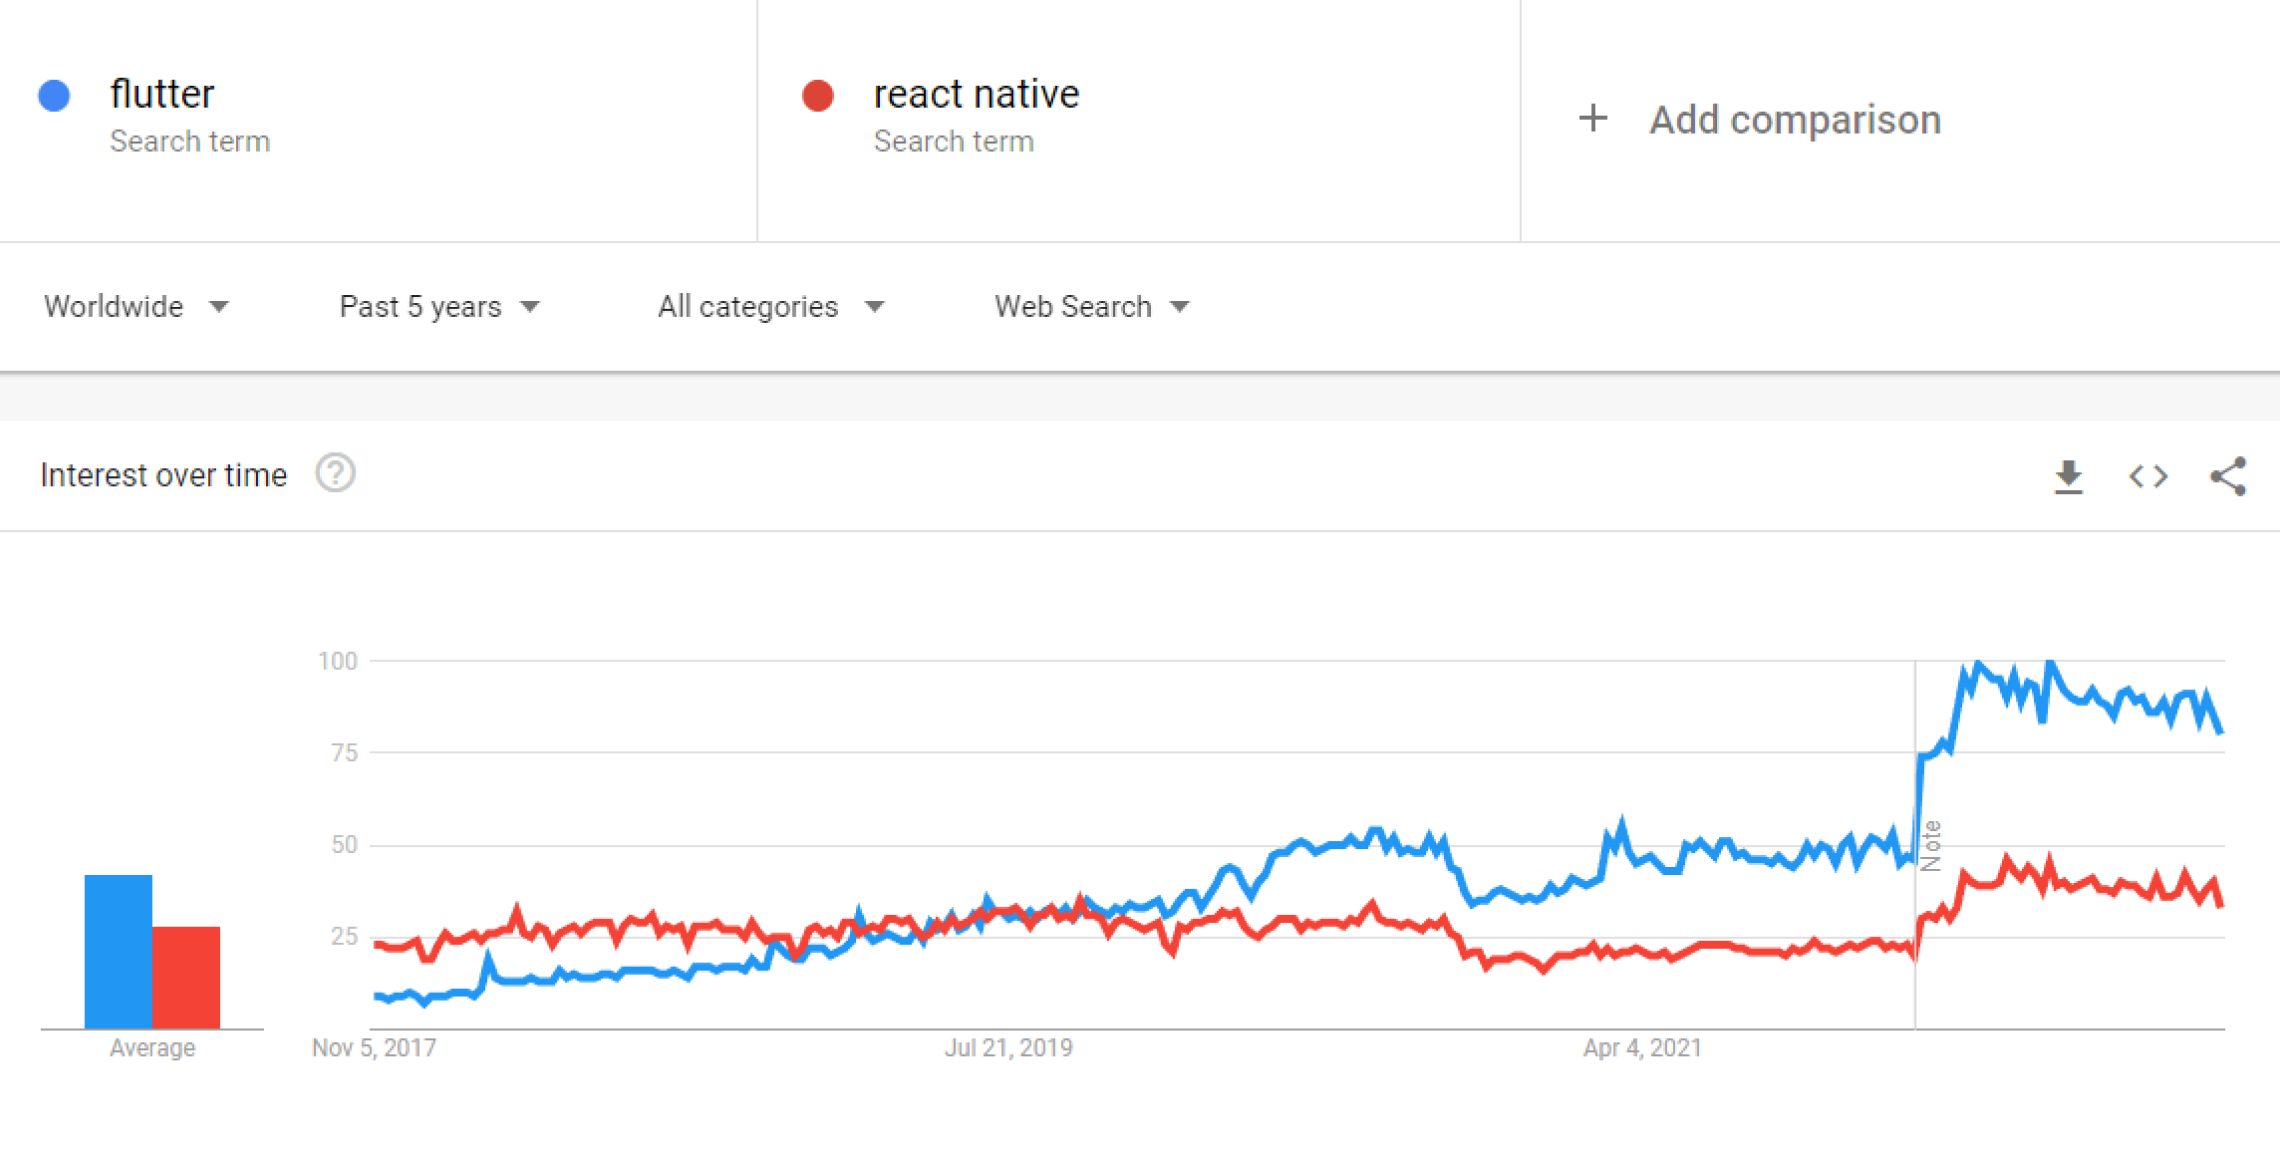Click the blue Average bar
The width and height of the screenshot is (2280, 1160).
[x=118, y=950]
